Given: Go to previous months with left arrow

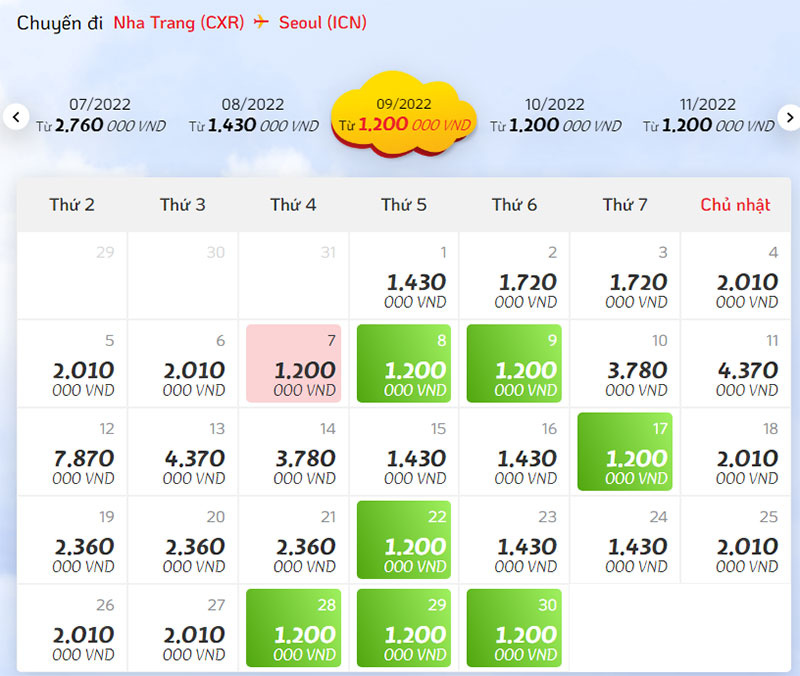Looking at the screenshot, I should (x=16, y=117).
